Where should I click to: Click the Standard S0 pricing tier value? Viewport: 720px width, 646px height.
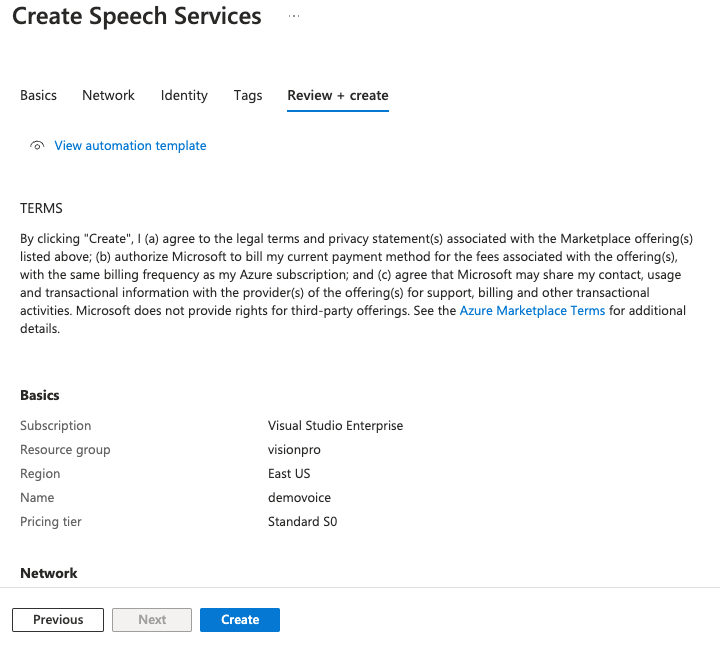pyautogui.click(x=302, y=522)
